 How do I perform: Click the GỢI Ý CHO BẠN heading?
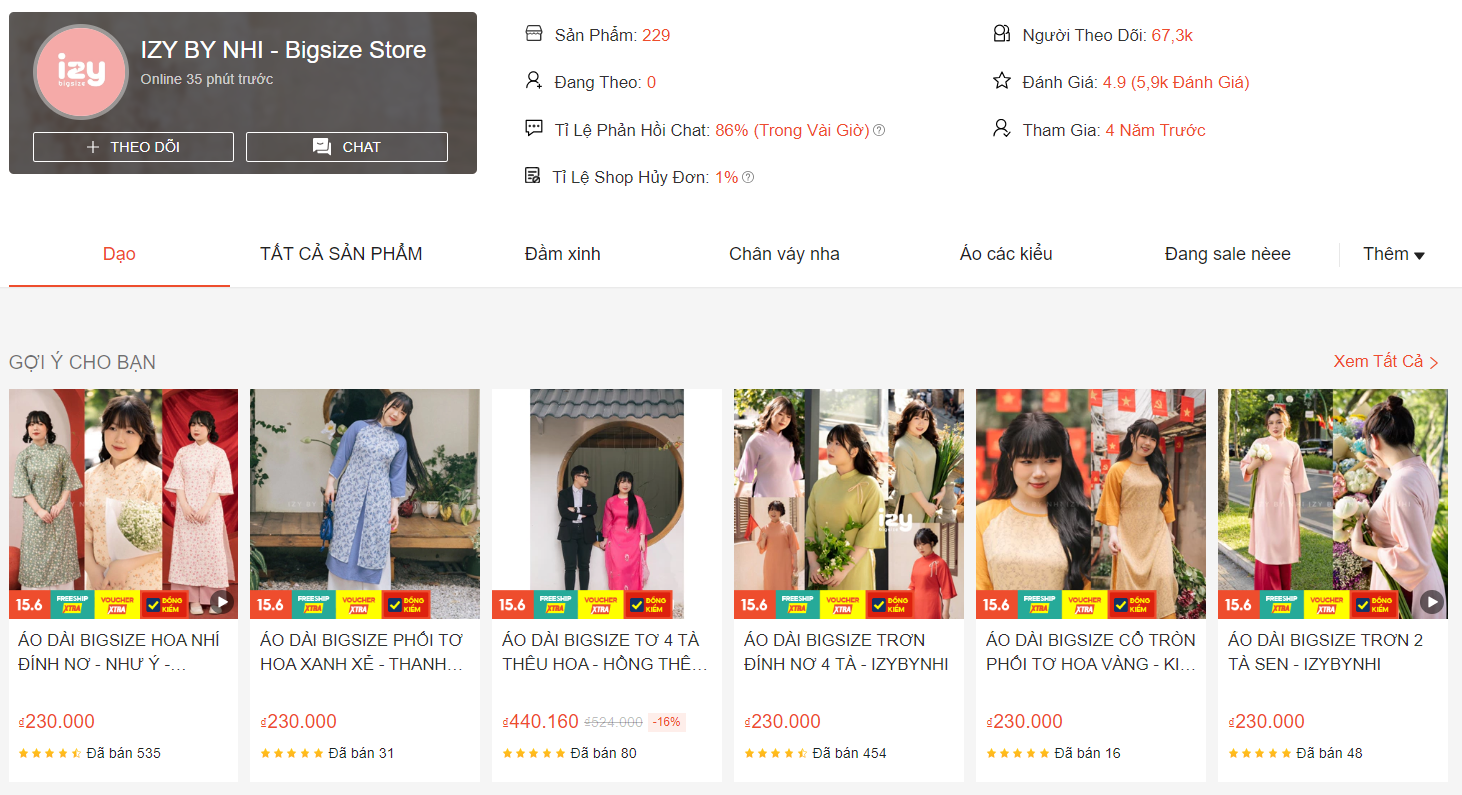tap(82, 362)
